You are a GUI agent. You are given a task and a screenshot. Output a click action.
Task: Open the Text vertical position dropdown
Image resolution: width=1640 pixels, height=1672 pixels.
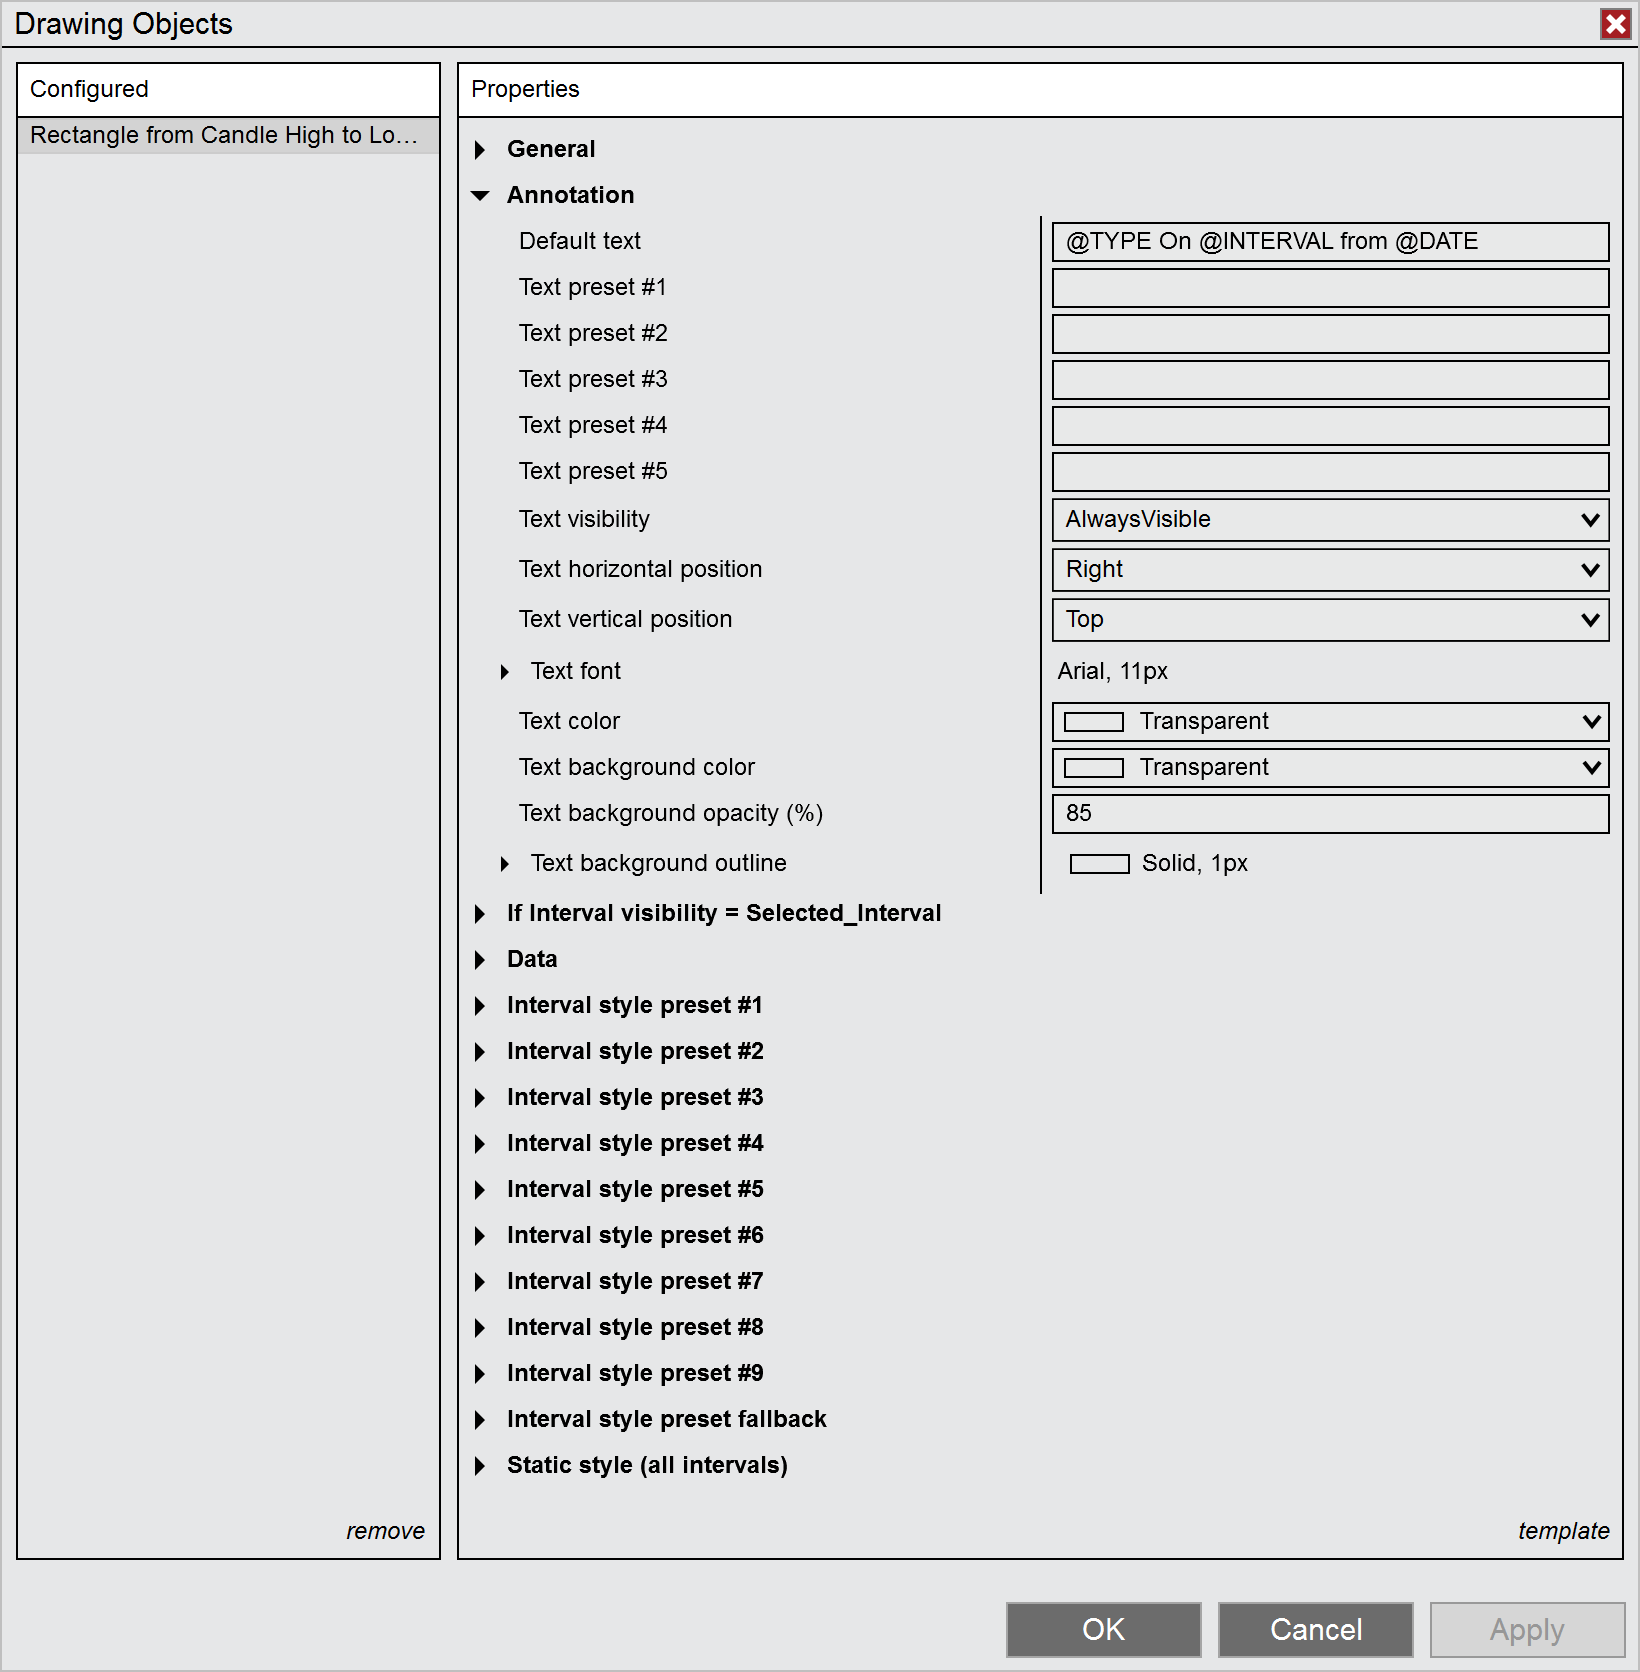click(1330, 620)
